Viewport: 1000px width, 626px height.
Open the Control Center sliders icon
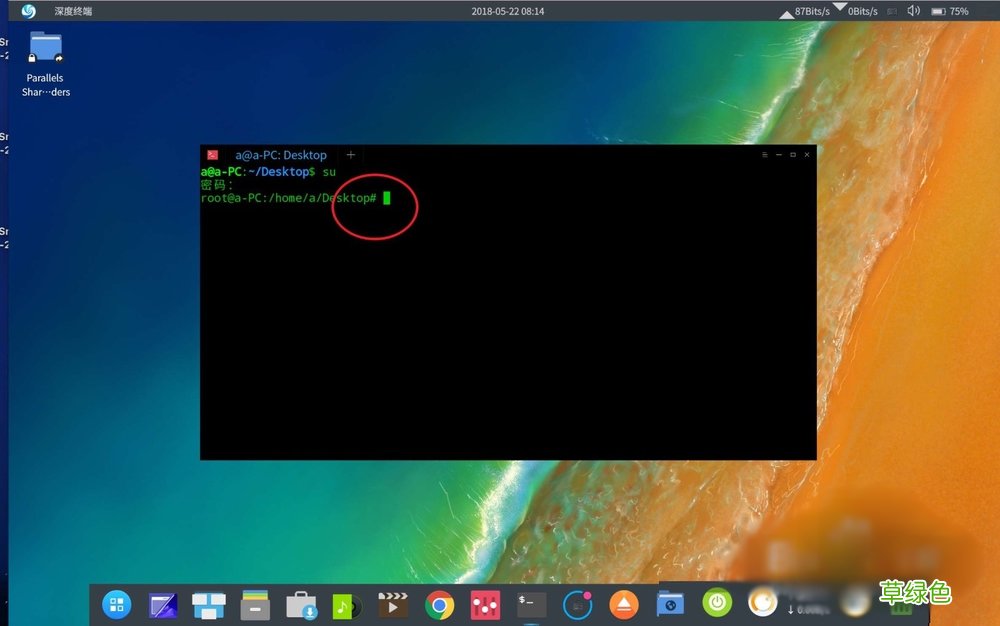click(x=483, y=604)
